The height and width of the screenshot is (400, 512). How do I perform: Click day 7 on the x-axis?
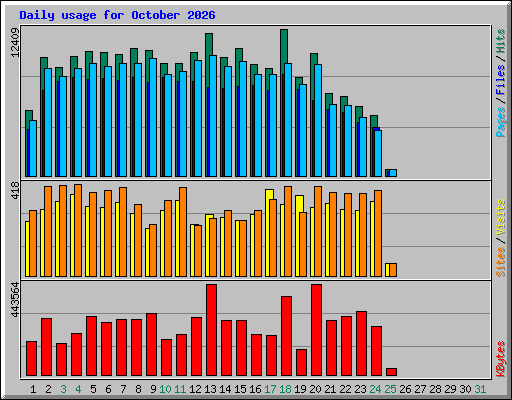pyautogui.click(x=123, y=389)
